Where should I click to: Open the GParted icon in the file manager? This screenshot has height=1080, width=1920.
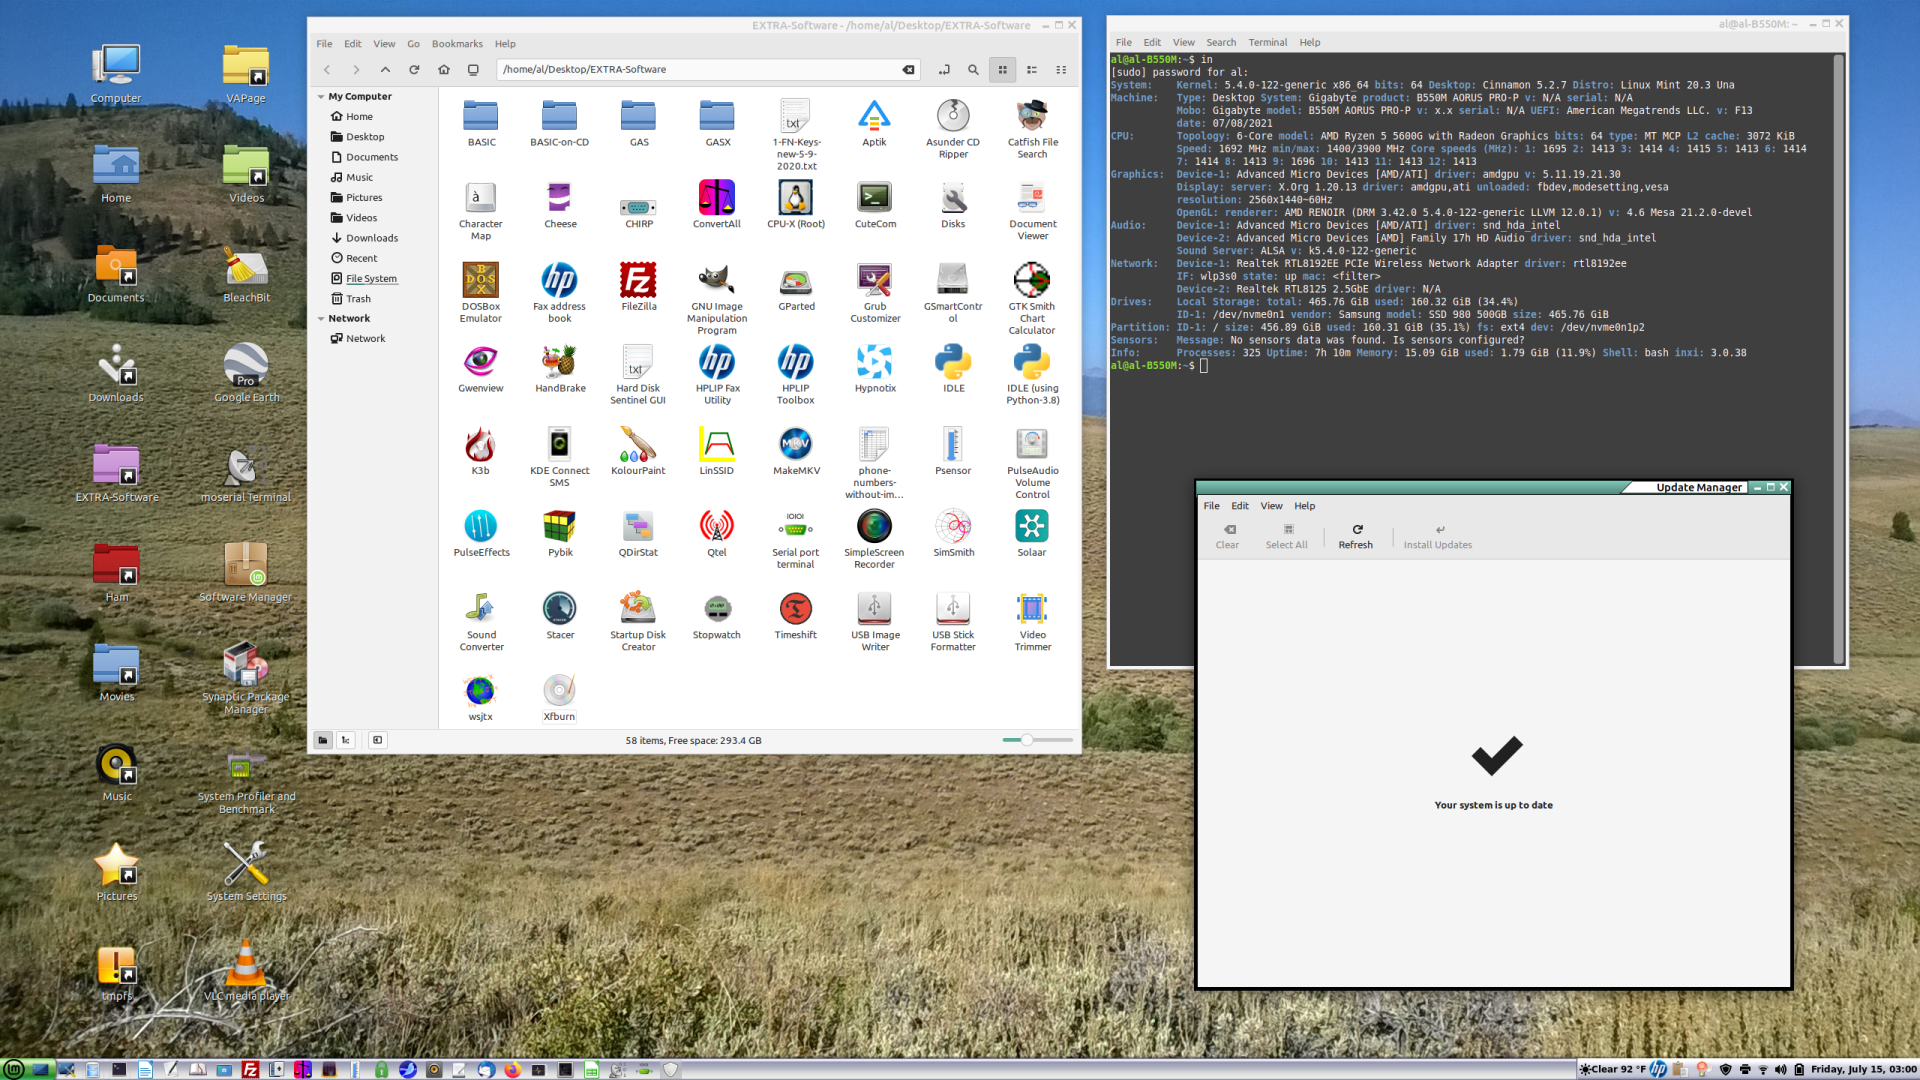[796, 281]
